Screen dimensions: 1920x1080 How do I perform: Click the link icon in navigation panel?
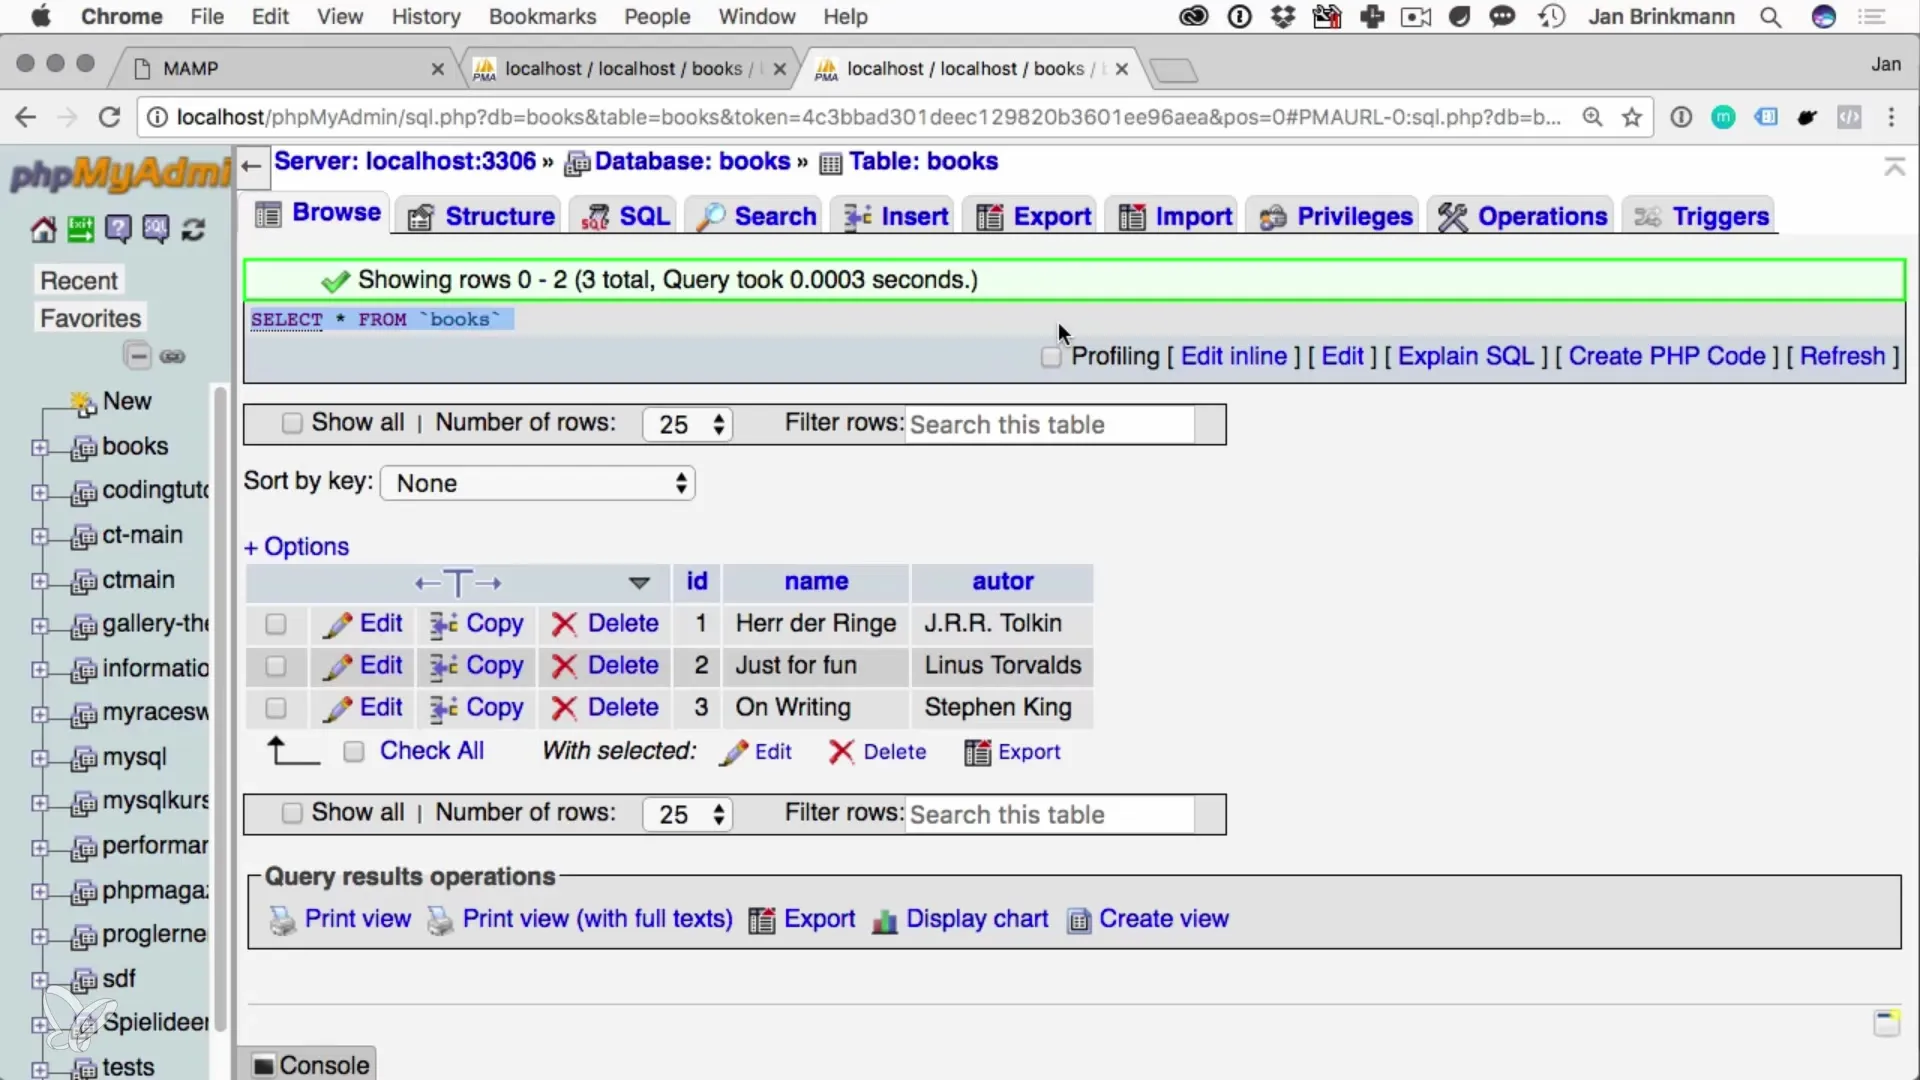click(x=172, y=357)
